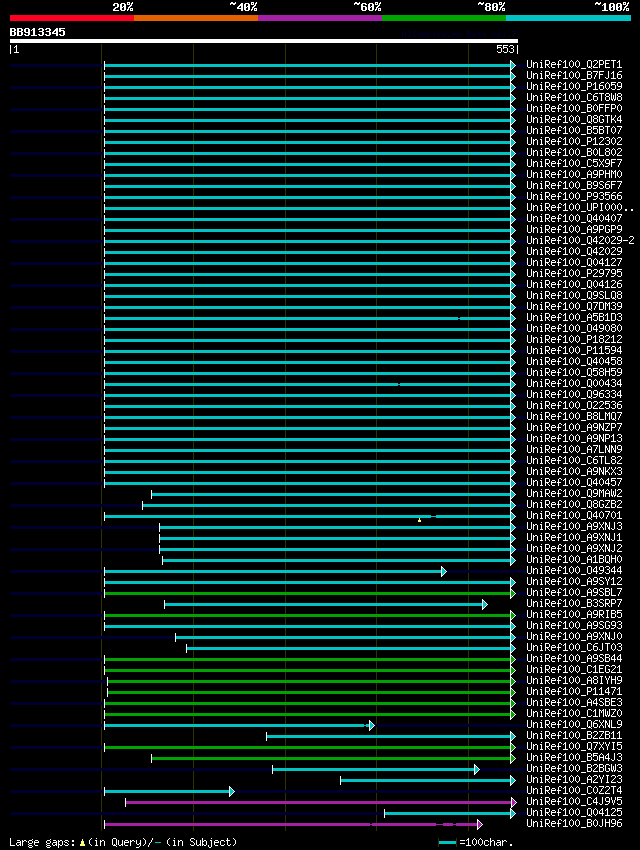Click the Large gaps legend text
Viewport: 640px width, 850px height.
point(123,842)
